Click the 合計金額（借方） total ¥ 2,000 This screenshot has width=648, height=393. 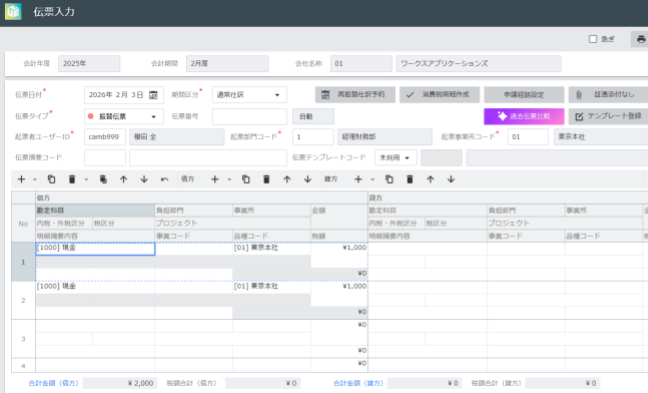coord(119,383)
